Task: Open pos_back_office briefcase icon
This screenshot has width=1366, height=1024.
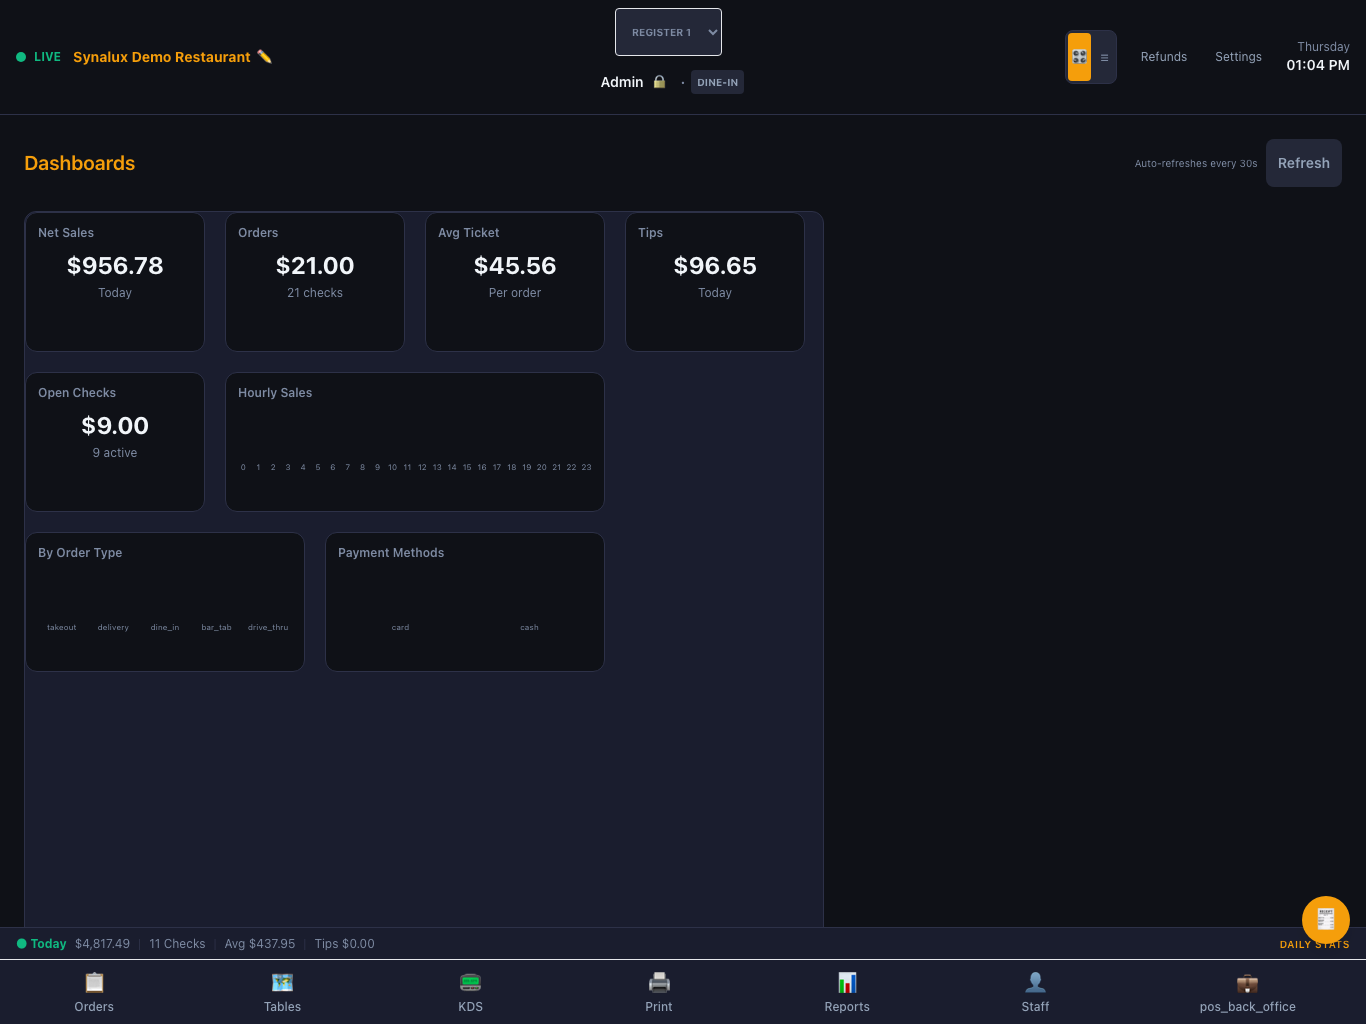Action: pyautogui.click(x=1248, y=983)
